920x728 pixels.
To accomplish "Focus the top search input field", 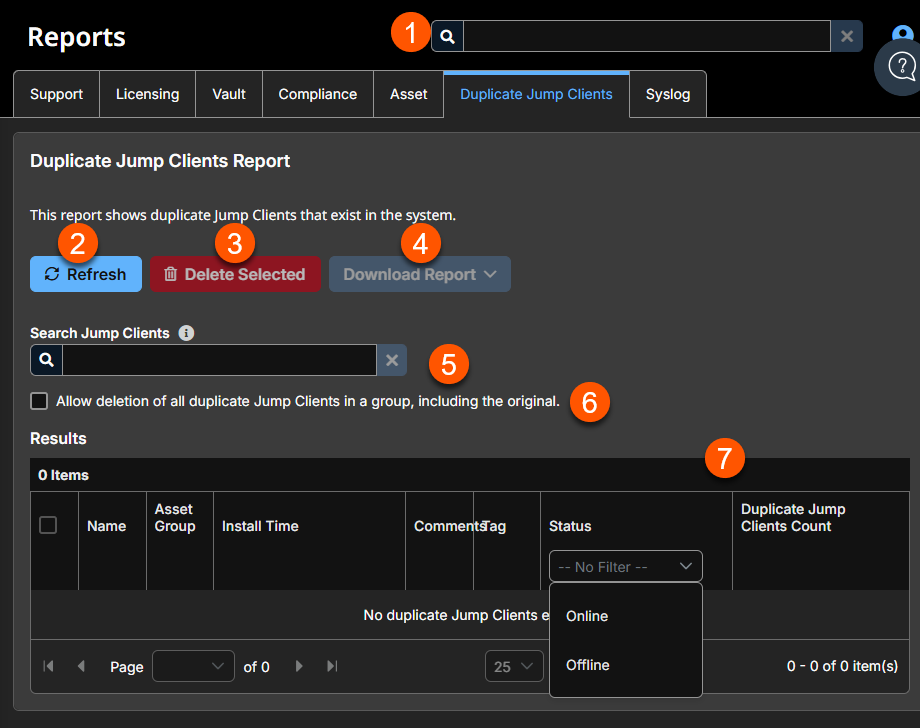I will click(x=647, y=36).
